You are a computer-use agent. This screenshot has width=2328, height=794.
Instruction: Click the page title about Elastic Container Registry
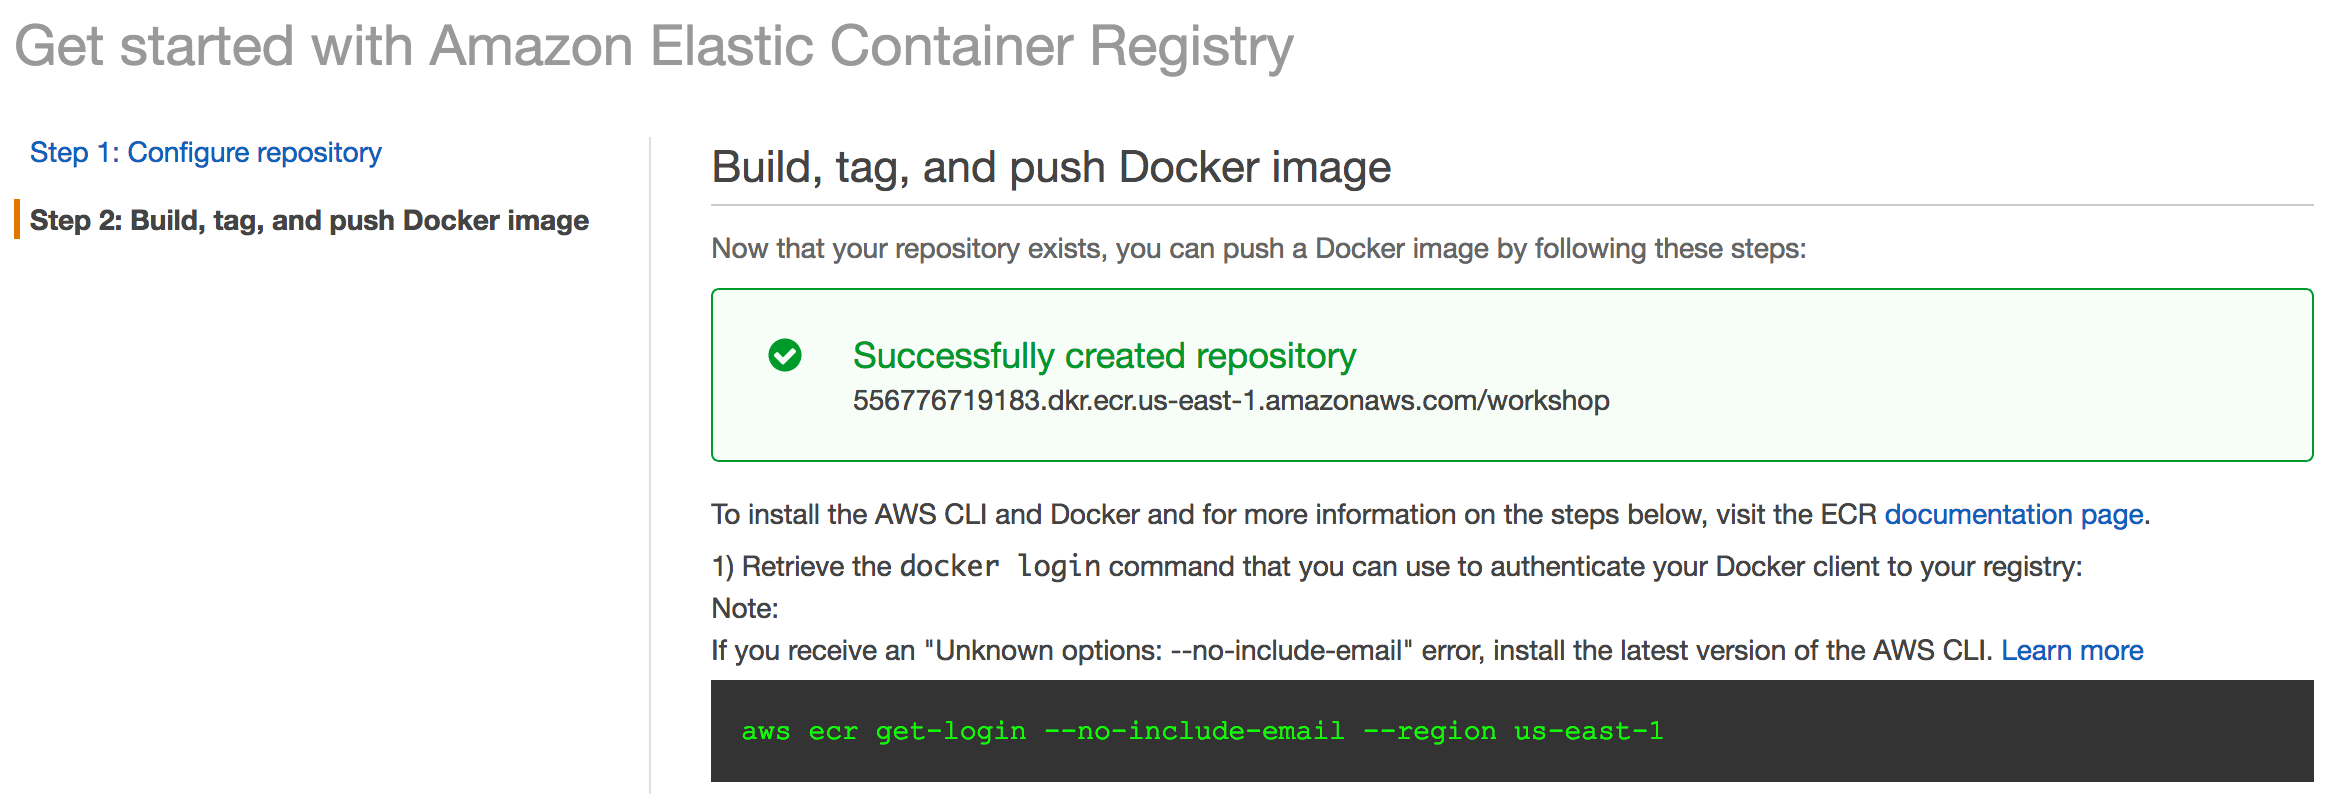(x=654, y=46)
